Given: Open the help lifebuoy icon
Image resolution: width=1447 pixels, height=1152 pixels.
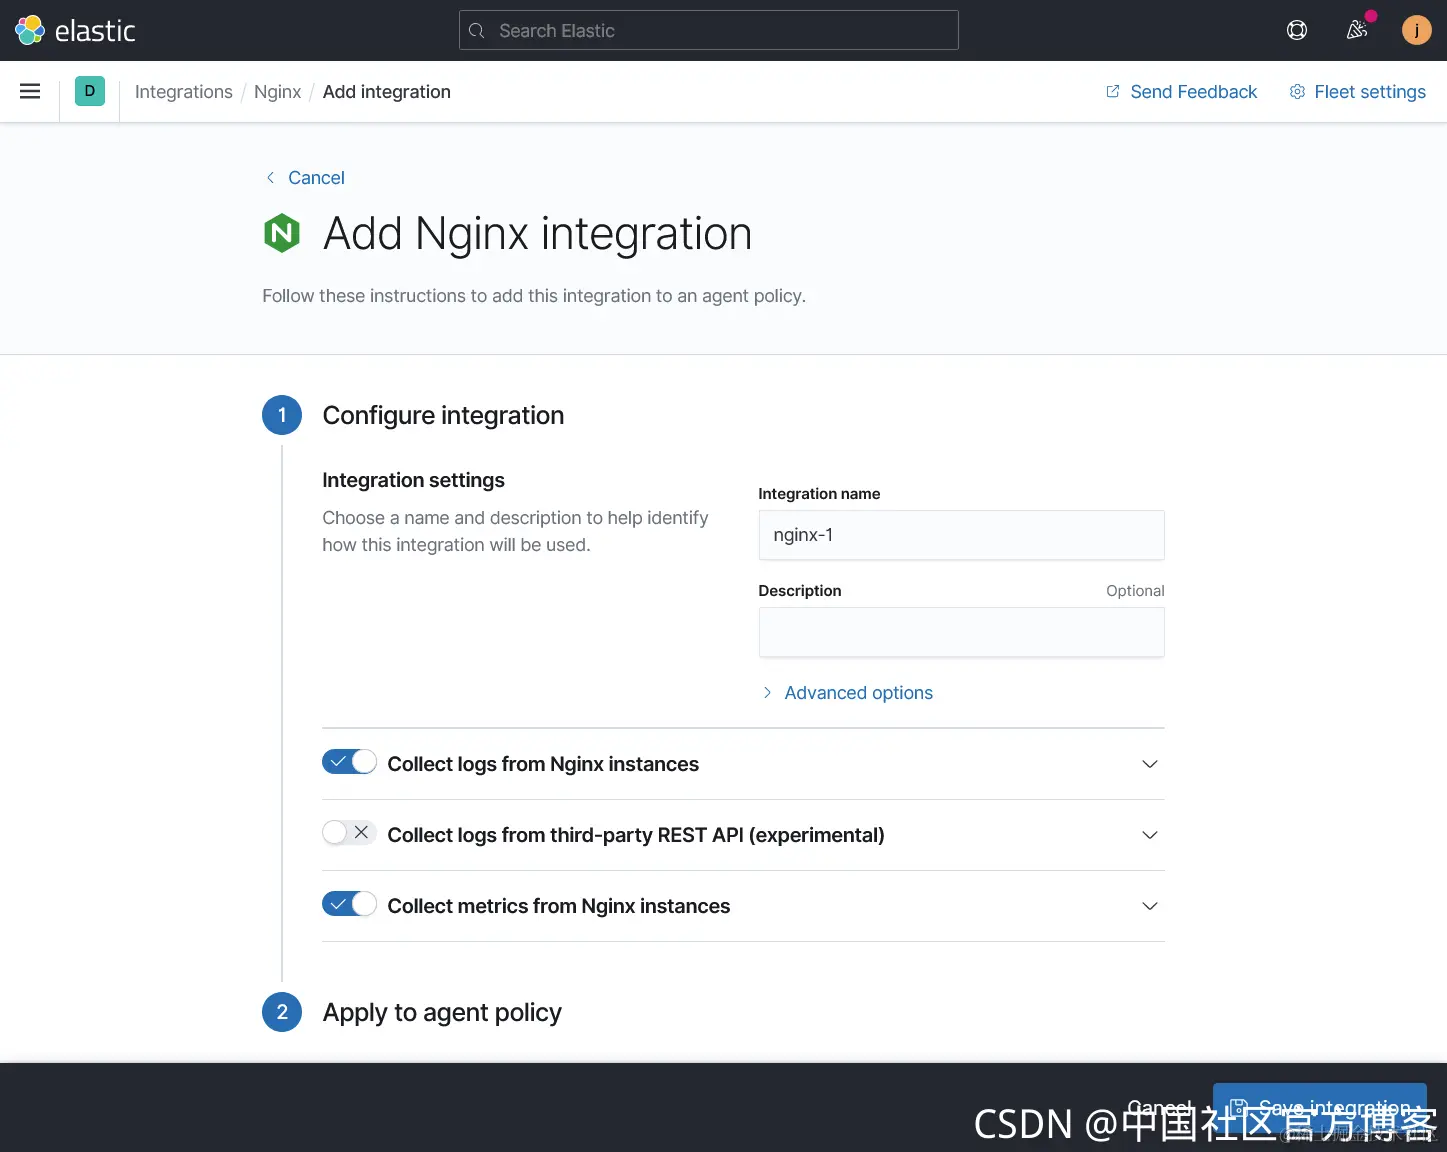Looking at the screenshot, I should point(1297,30).
